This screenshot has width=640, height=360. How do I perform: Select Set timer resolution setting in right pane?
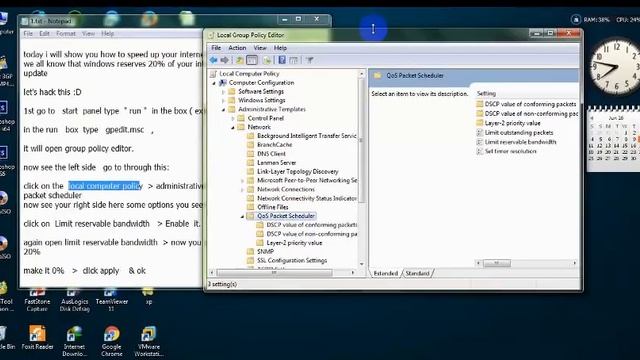click(506, 151)
